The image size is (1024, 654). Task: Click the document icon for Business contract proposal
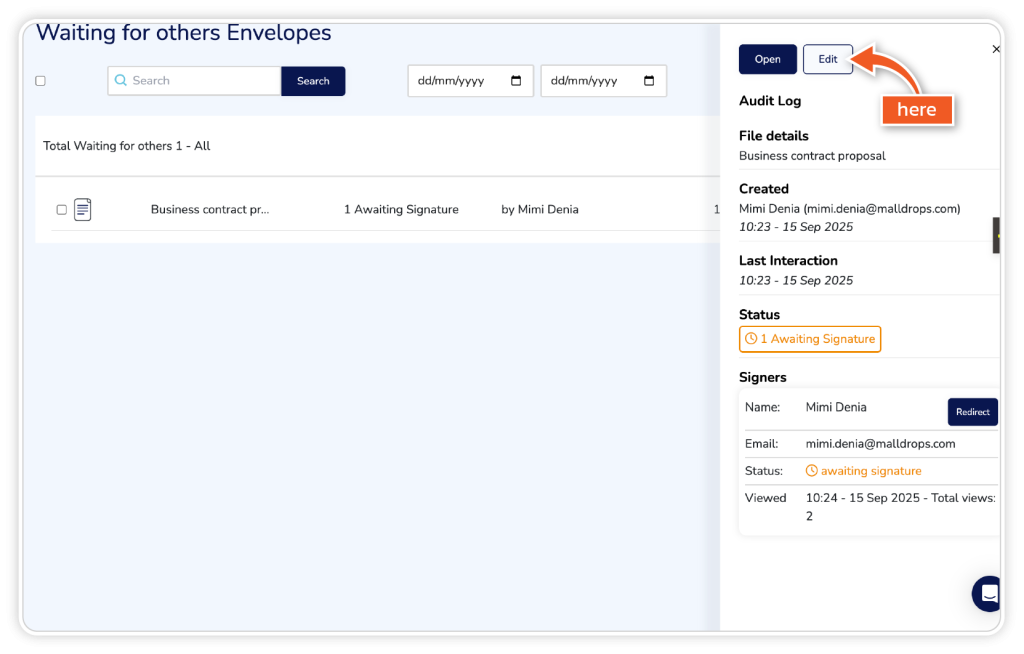pyautogui.click(x=83, y=210)
